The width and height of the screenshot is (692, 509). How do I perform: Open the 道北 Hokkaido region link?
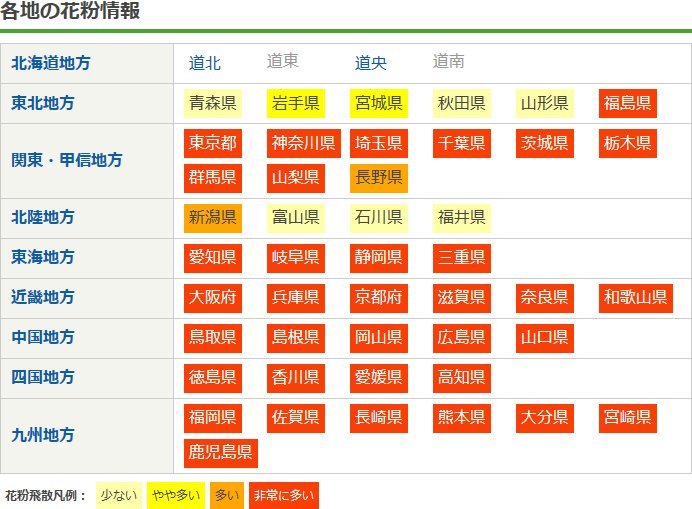(x=205, y=63)
